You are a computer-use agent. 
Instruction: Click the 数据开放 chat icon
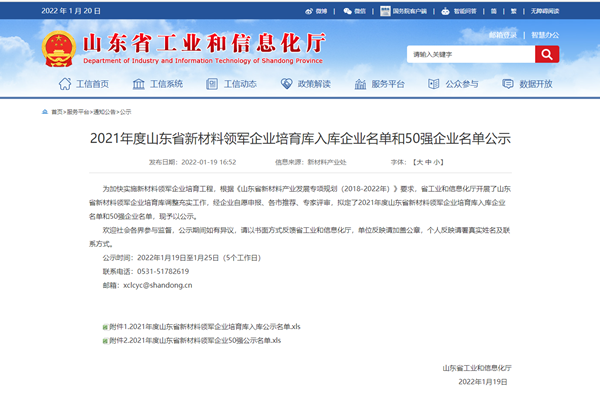[x=509, y=84]
